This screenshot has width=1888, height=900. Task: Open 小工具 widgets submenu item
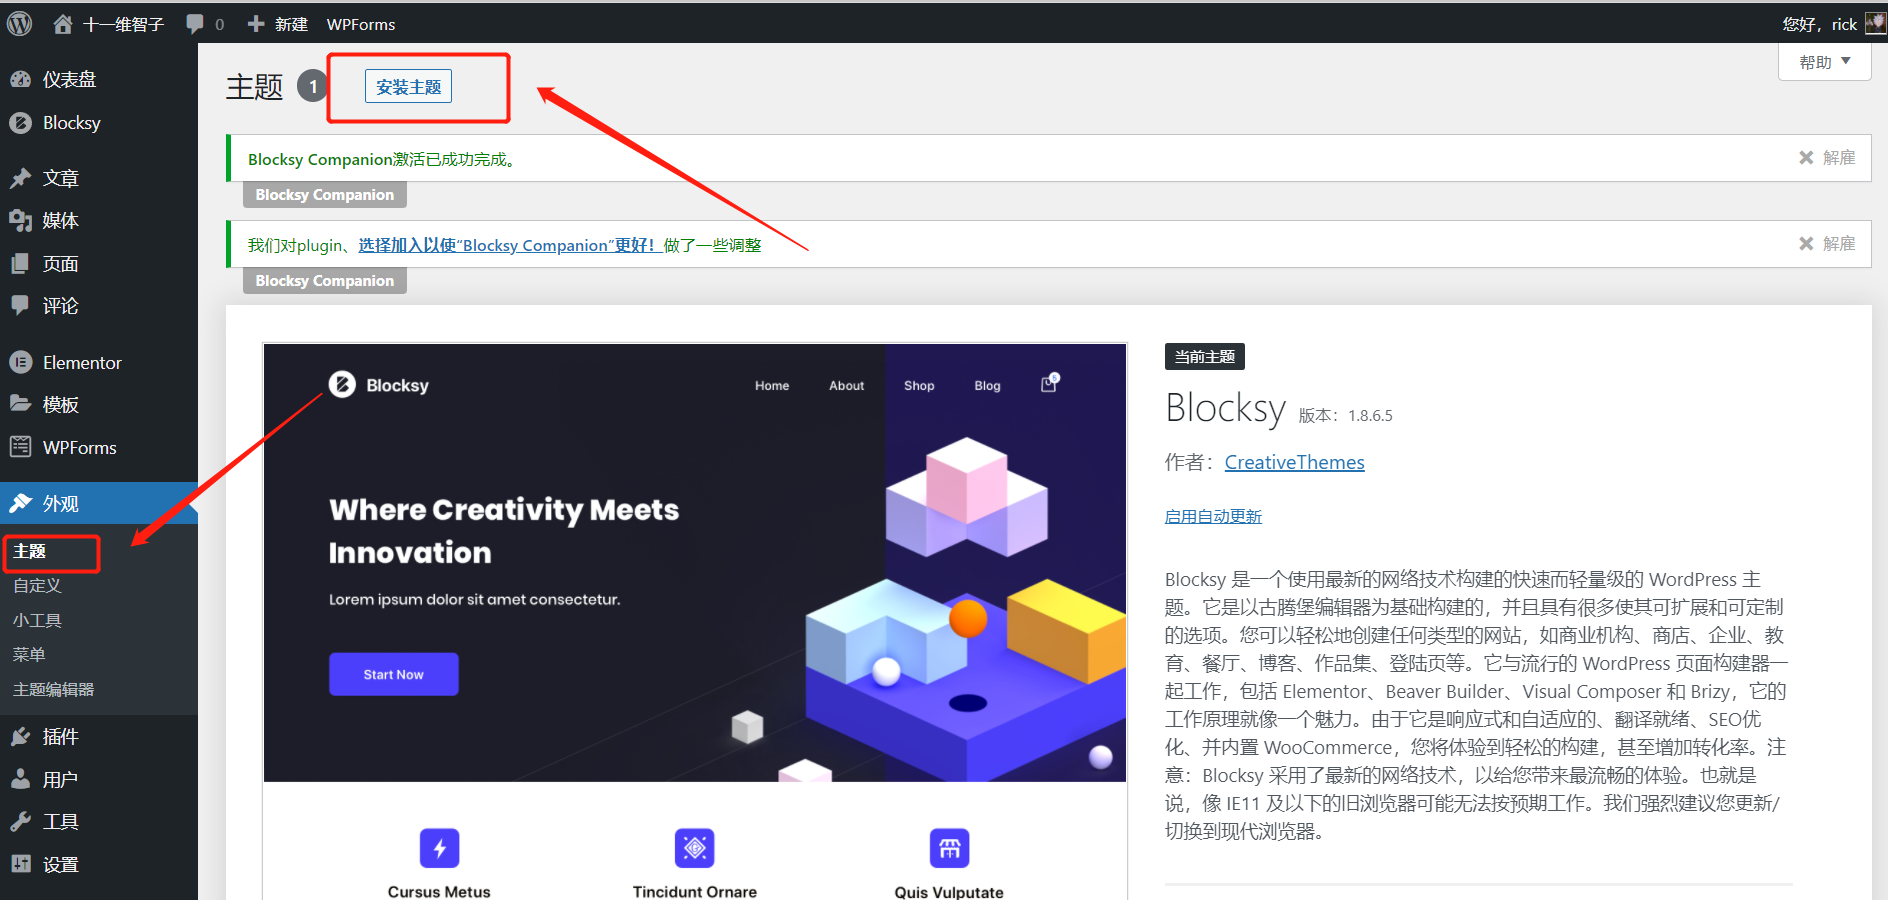pos(37,620)
